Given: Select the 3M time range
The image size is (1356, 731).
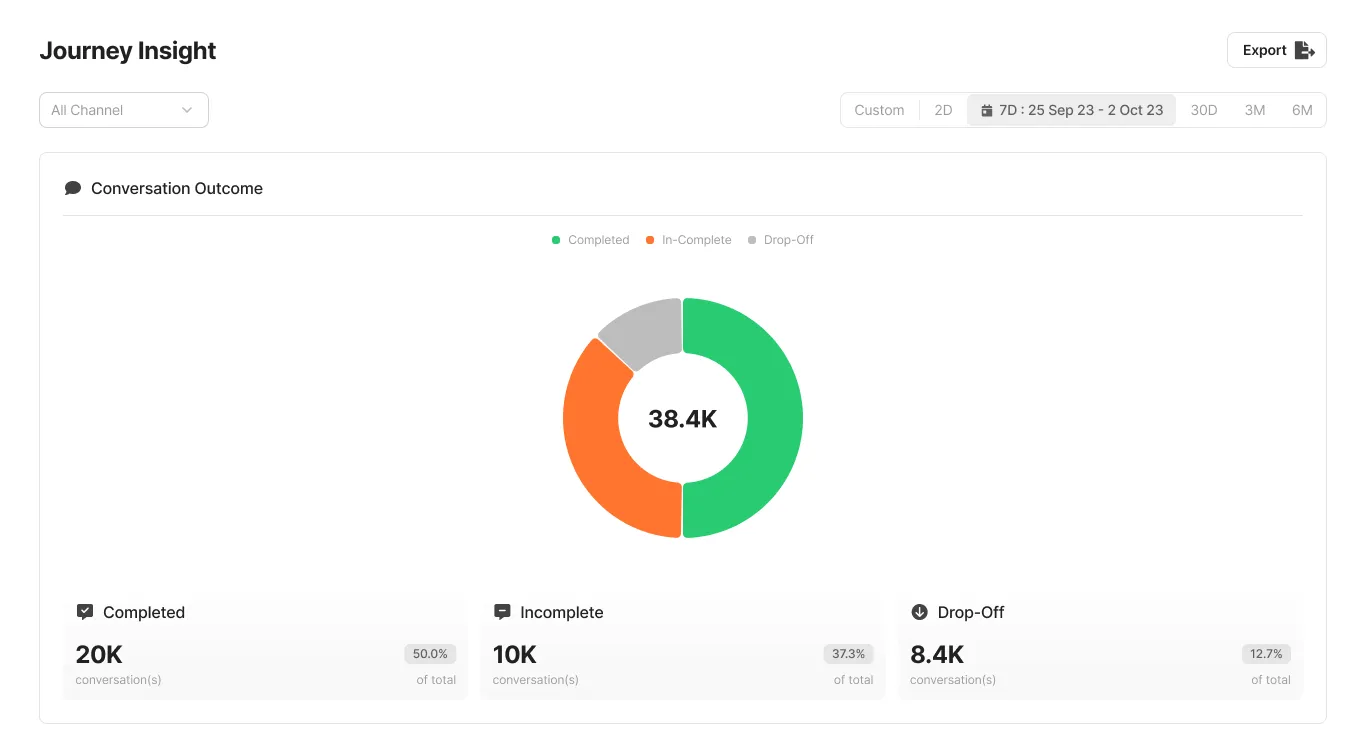Looking at the screenshot, I should pyautogui.click(x=1255, y=110).
